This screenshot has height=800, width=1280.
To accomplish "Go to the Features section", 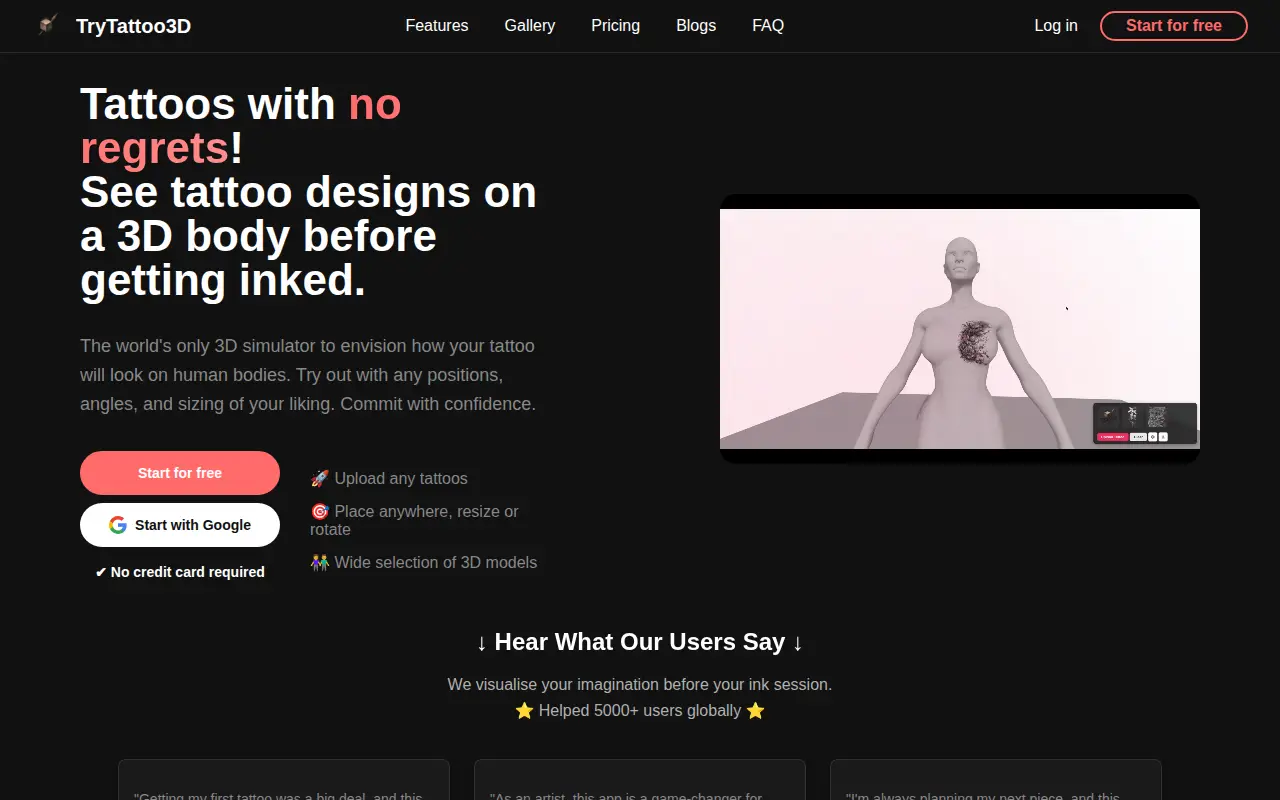I will click(x=437, y=25).
